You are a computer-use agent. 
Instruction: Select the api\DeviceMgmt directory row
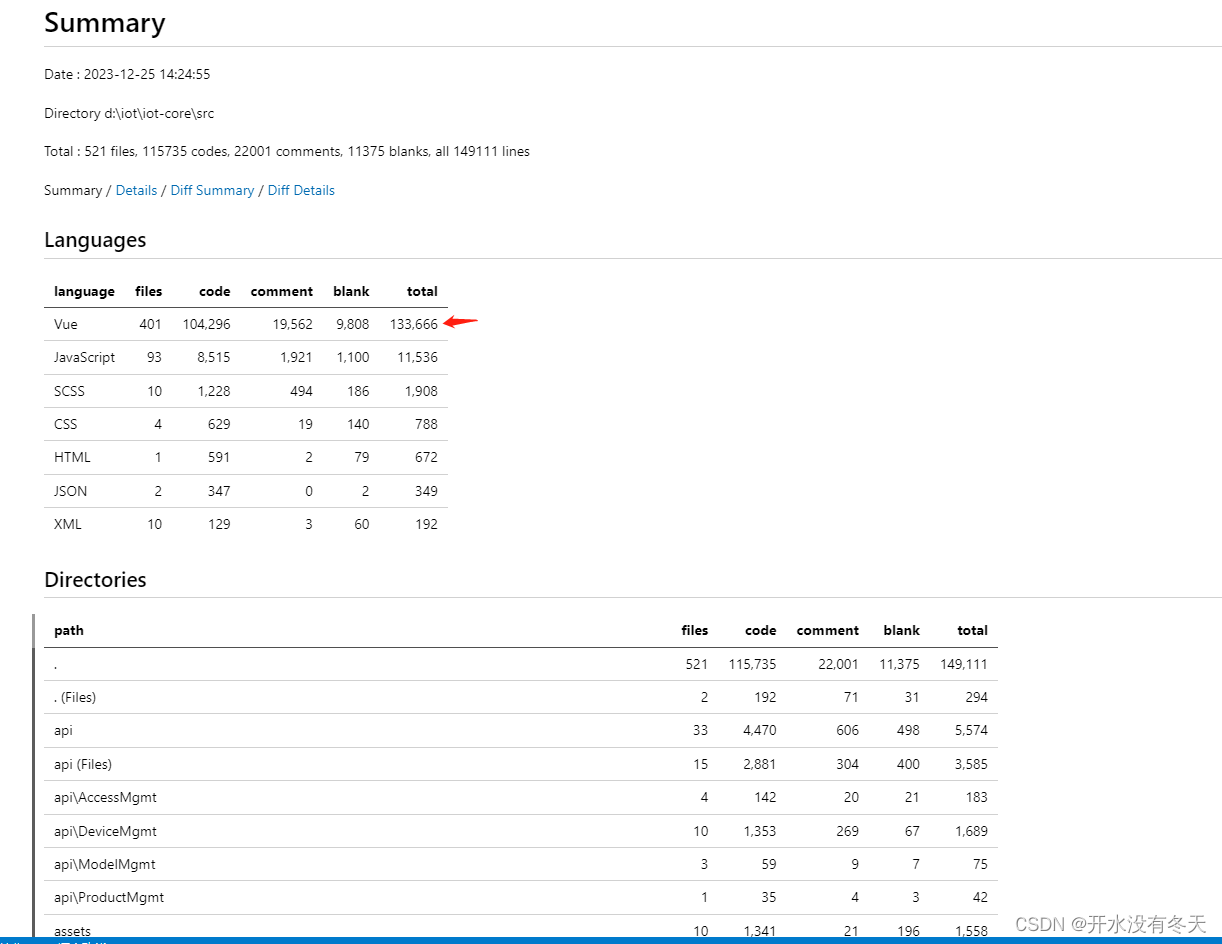coord(521,831)
